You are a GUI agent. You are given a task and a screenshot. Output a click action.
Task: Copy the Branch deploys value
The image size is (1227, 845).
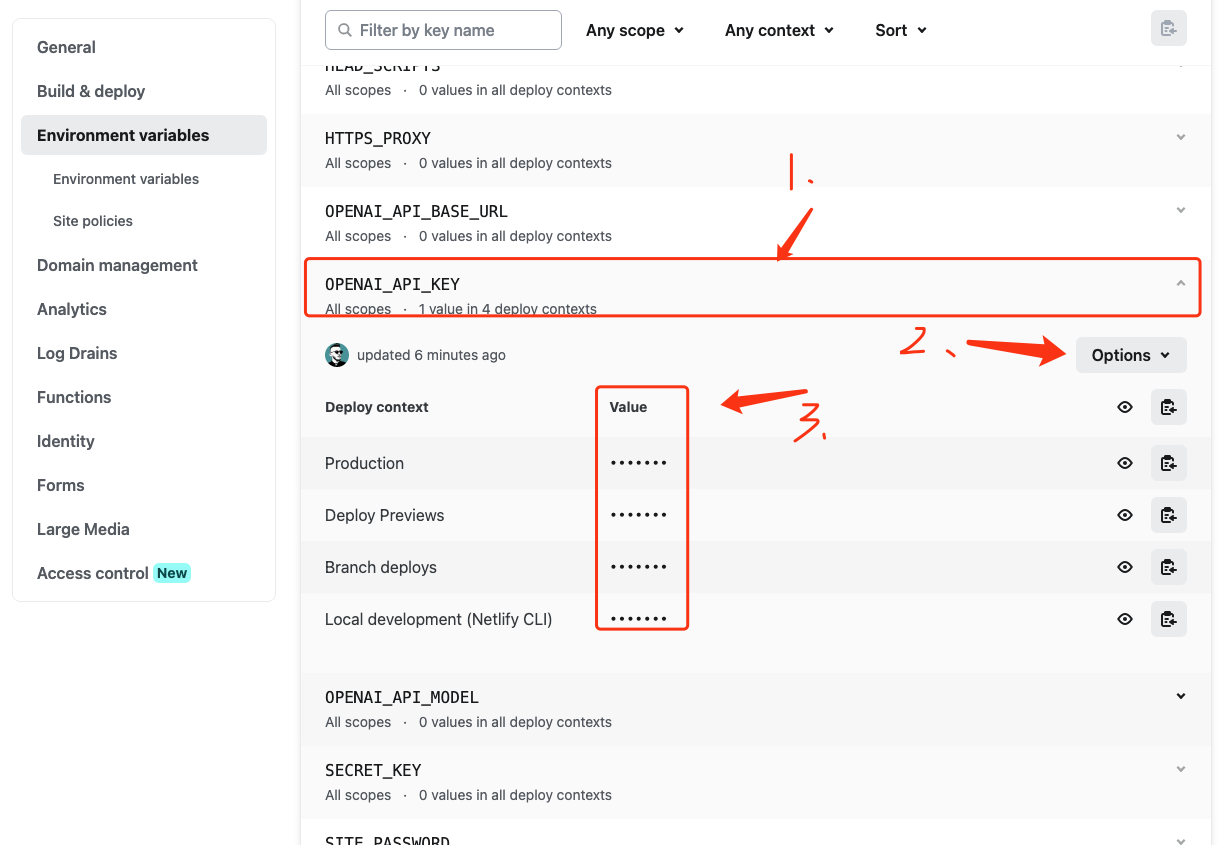[x=1169, y=567]
